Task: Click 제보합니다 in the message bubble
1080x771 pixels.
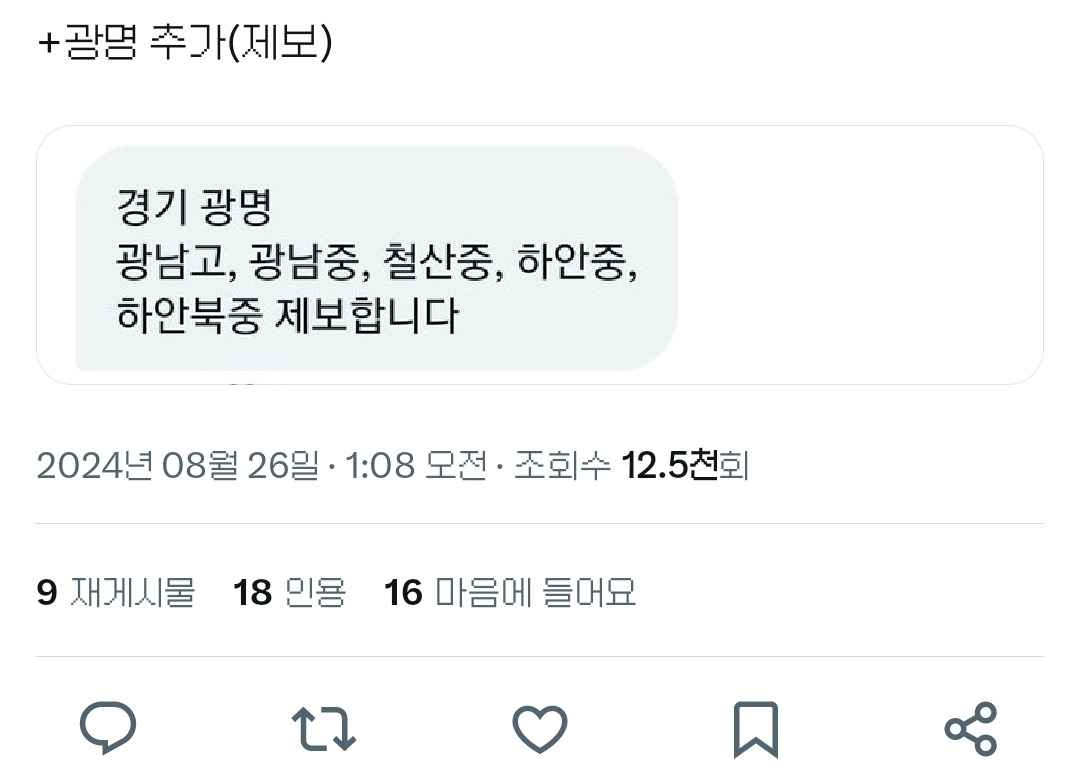Action: (366, 317)
